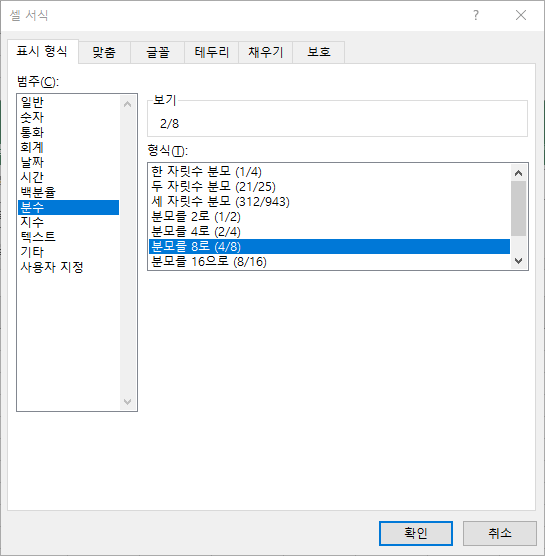Select the 텍스트 category
Image resolution: width=545 pixels, height=556 pixels.
68,237
